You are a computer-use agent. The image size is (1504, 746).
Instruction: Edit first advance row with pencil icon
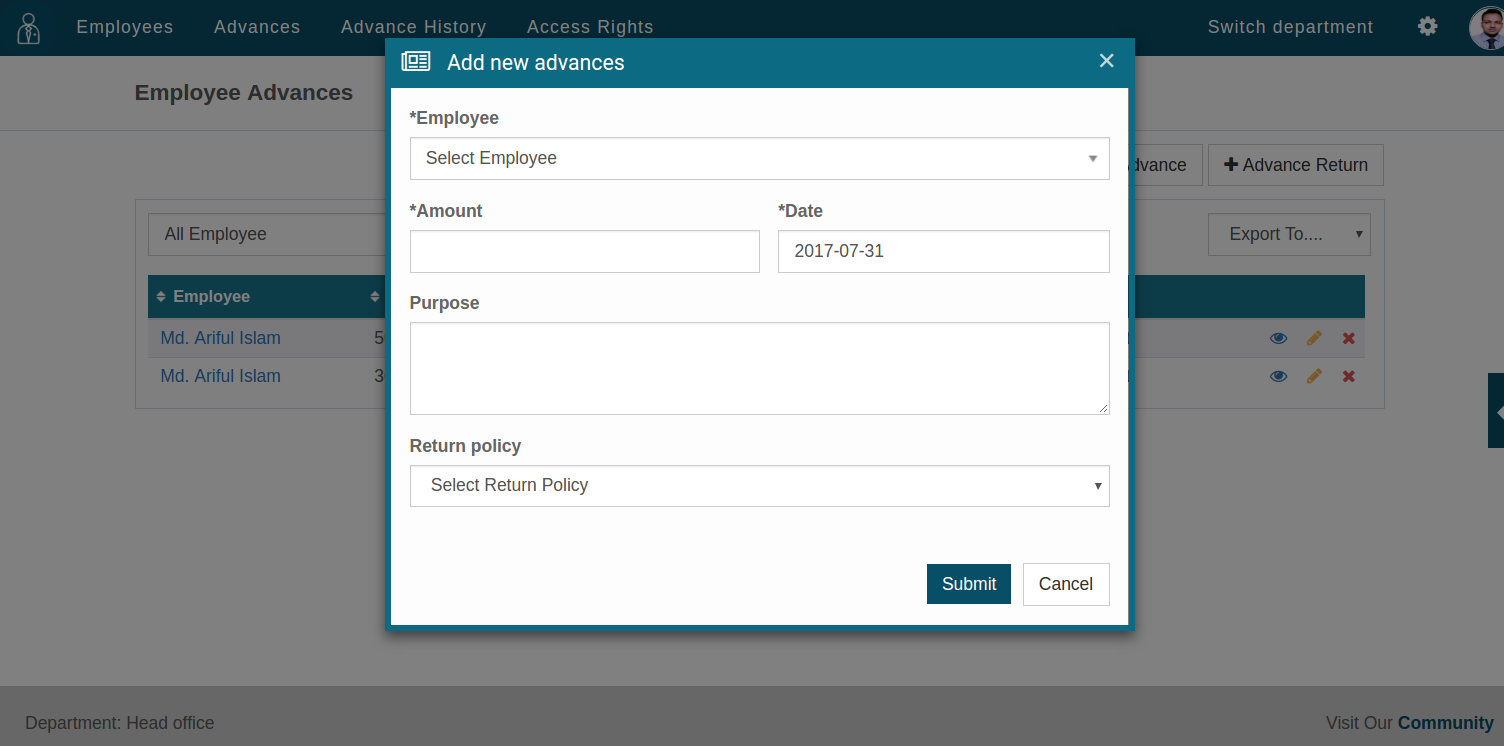(1314, 338)
